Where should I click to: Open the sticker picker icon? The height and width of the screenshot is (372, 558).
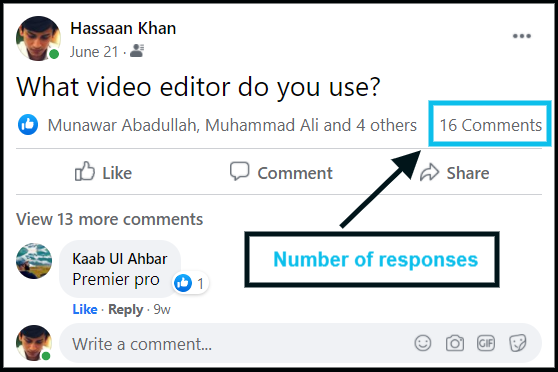click(517, 344)
